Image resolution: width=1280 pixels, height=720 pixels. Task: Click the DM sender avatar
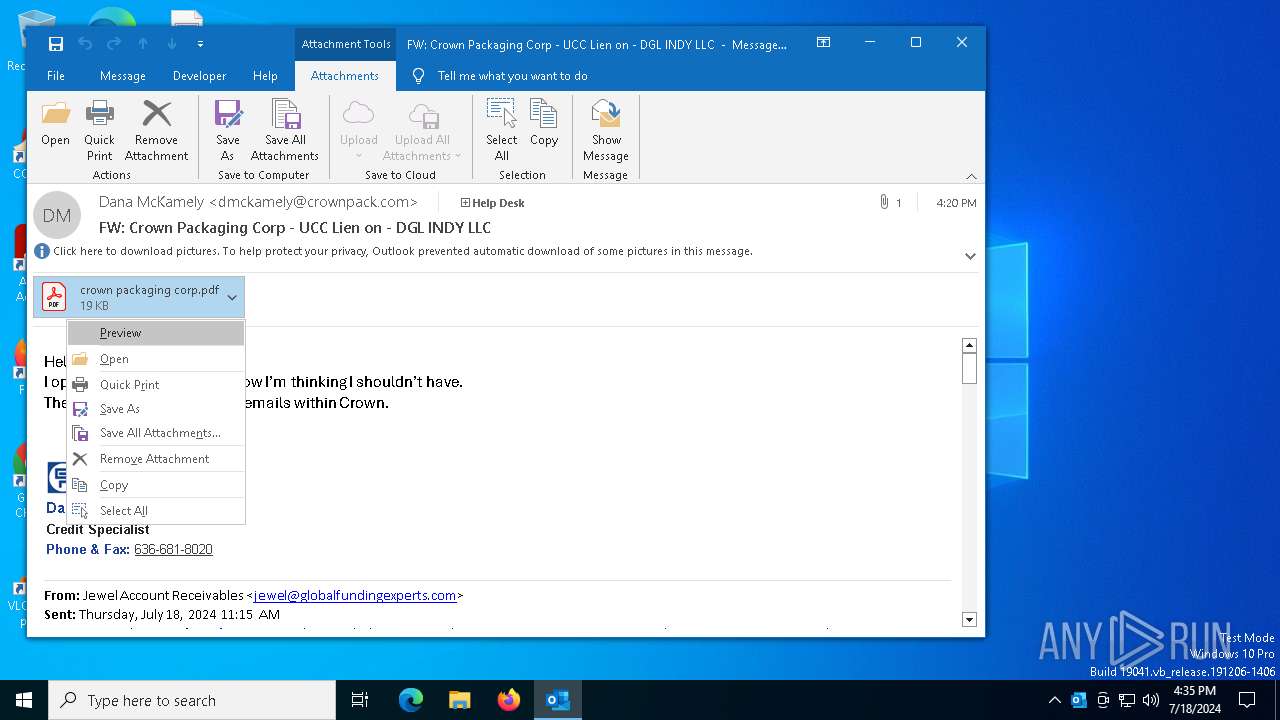coord(57,215)
